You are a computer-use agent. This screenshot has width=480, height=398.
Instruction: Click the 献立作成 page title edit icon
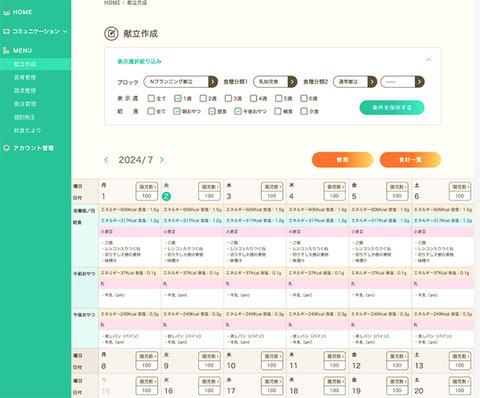point(111,34)
